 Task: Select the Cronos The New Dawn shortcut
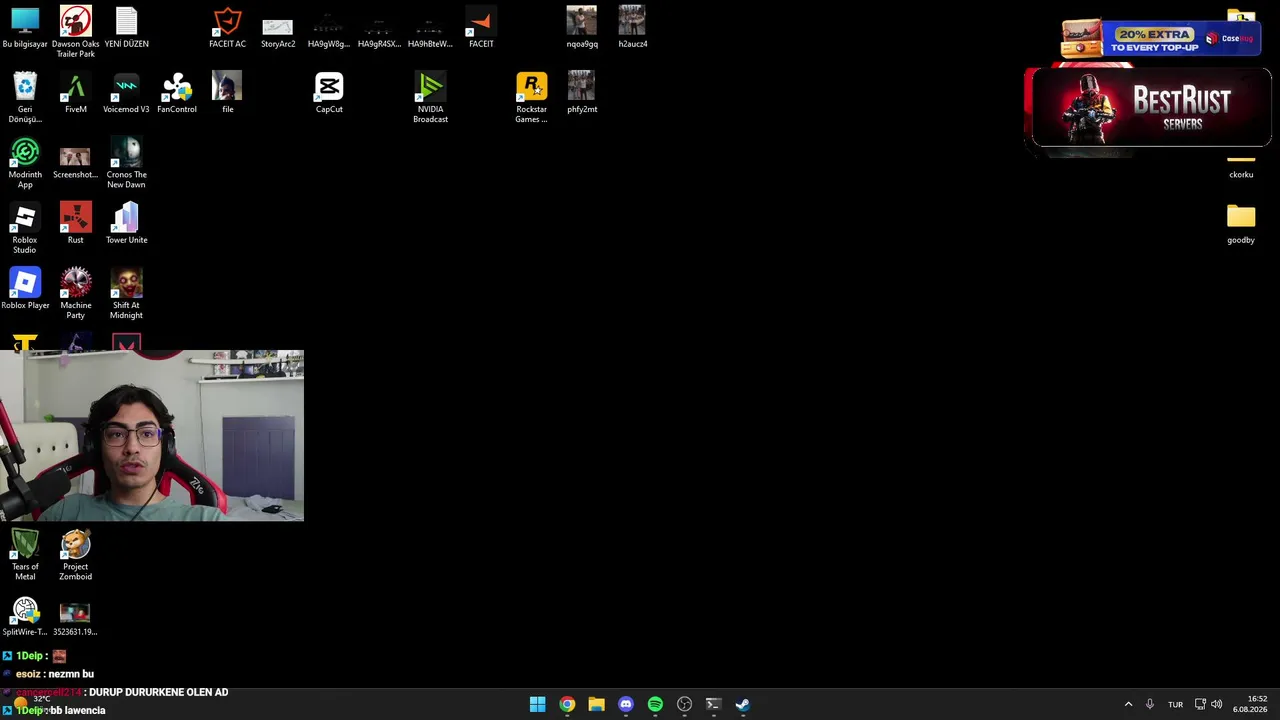tap(126, 163)
